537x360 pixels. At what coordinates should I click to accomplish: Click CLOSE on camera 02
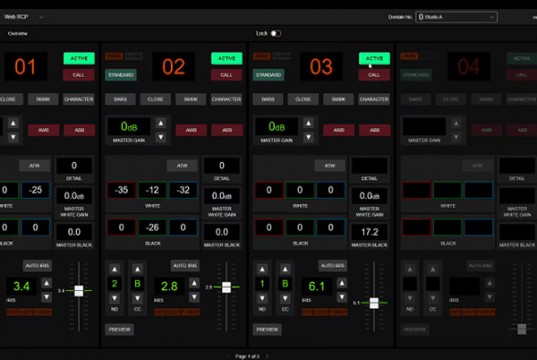click(155, 99)
